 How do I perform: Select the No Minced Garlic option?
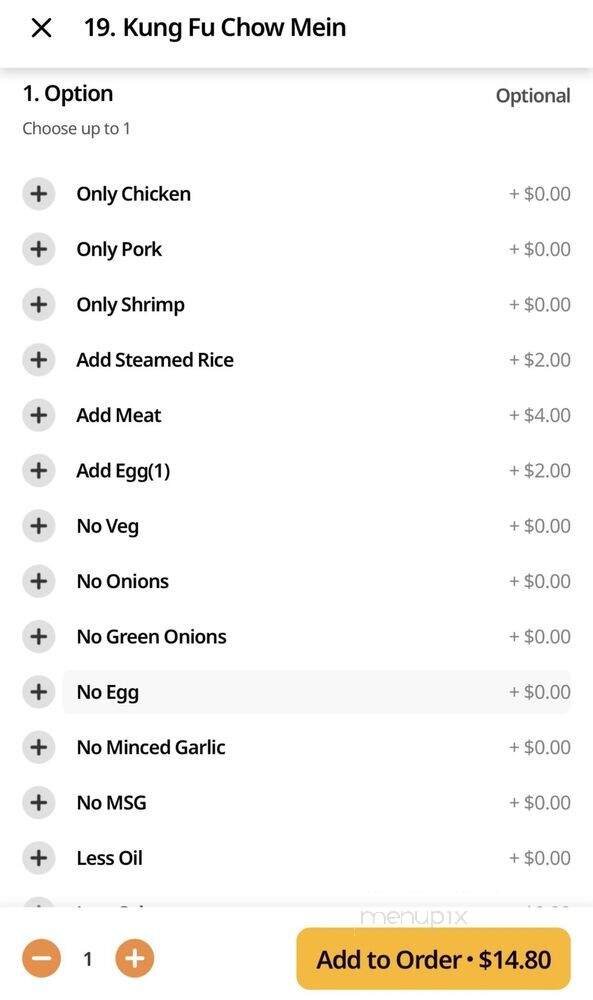click(x=38, y=746)
